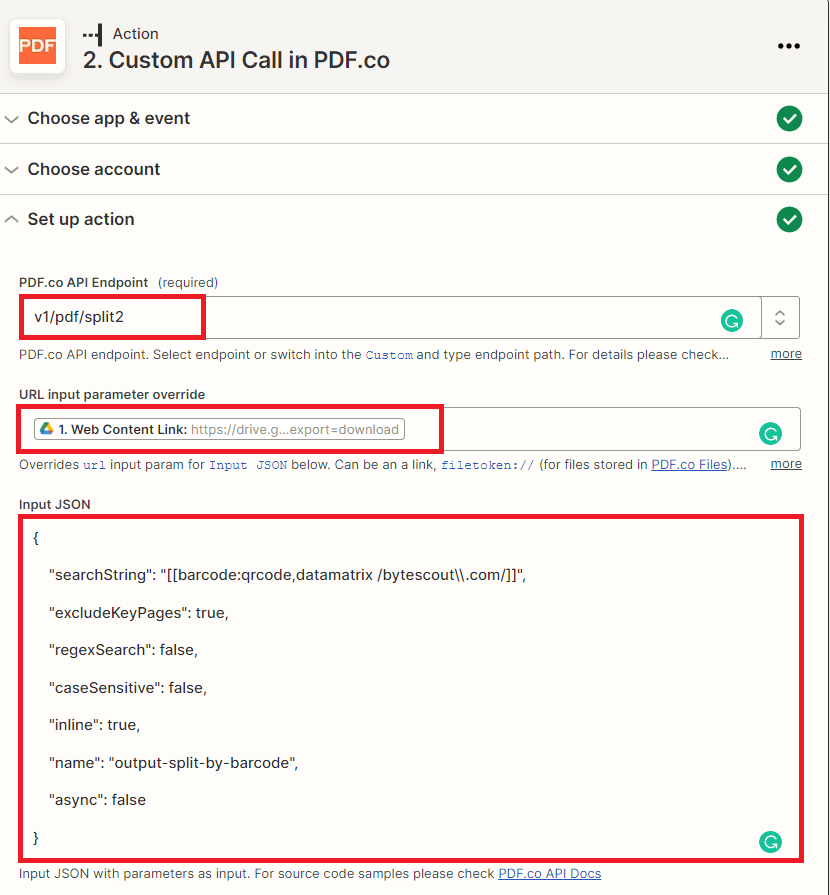This screenshot has width=830, height=895.
Task: Open the endpoint selector with the arrows control
Action: 782,316
